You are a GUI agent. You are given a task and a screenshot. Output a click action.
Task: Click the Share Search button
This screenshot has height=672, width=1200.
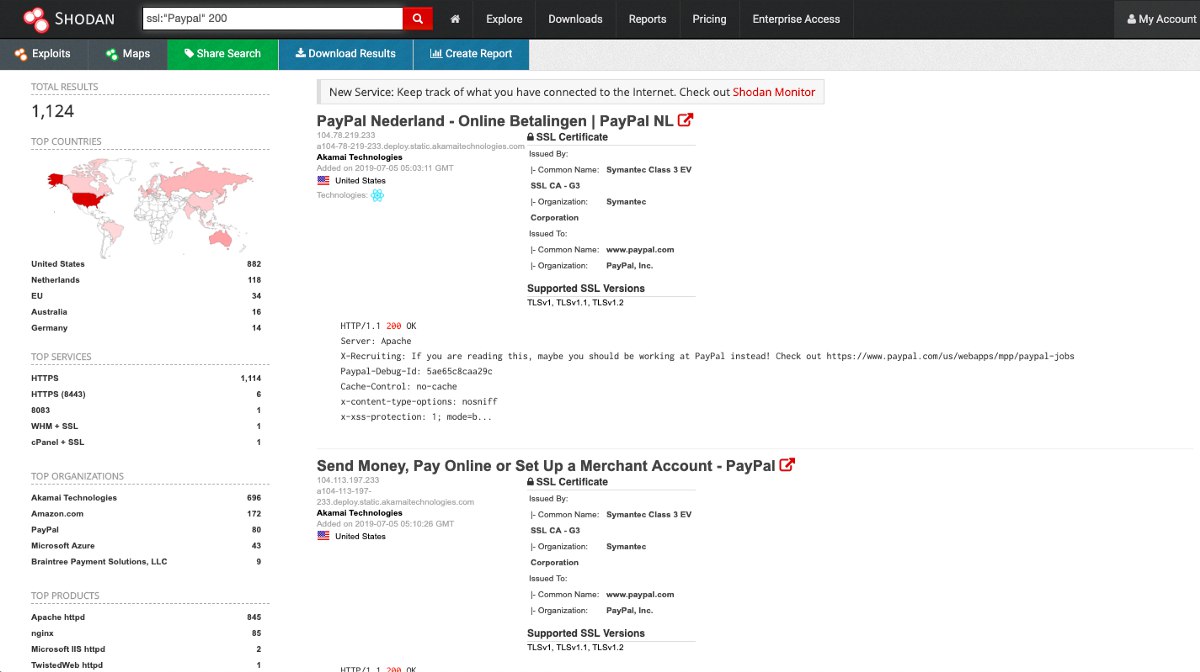click(x=223, y=54)
